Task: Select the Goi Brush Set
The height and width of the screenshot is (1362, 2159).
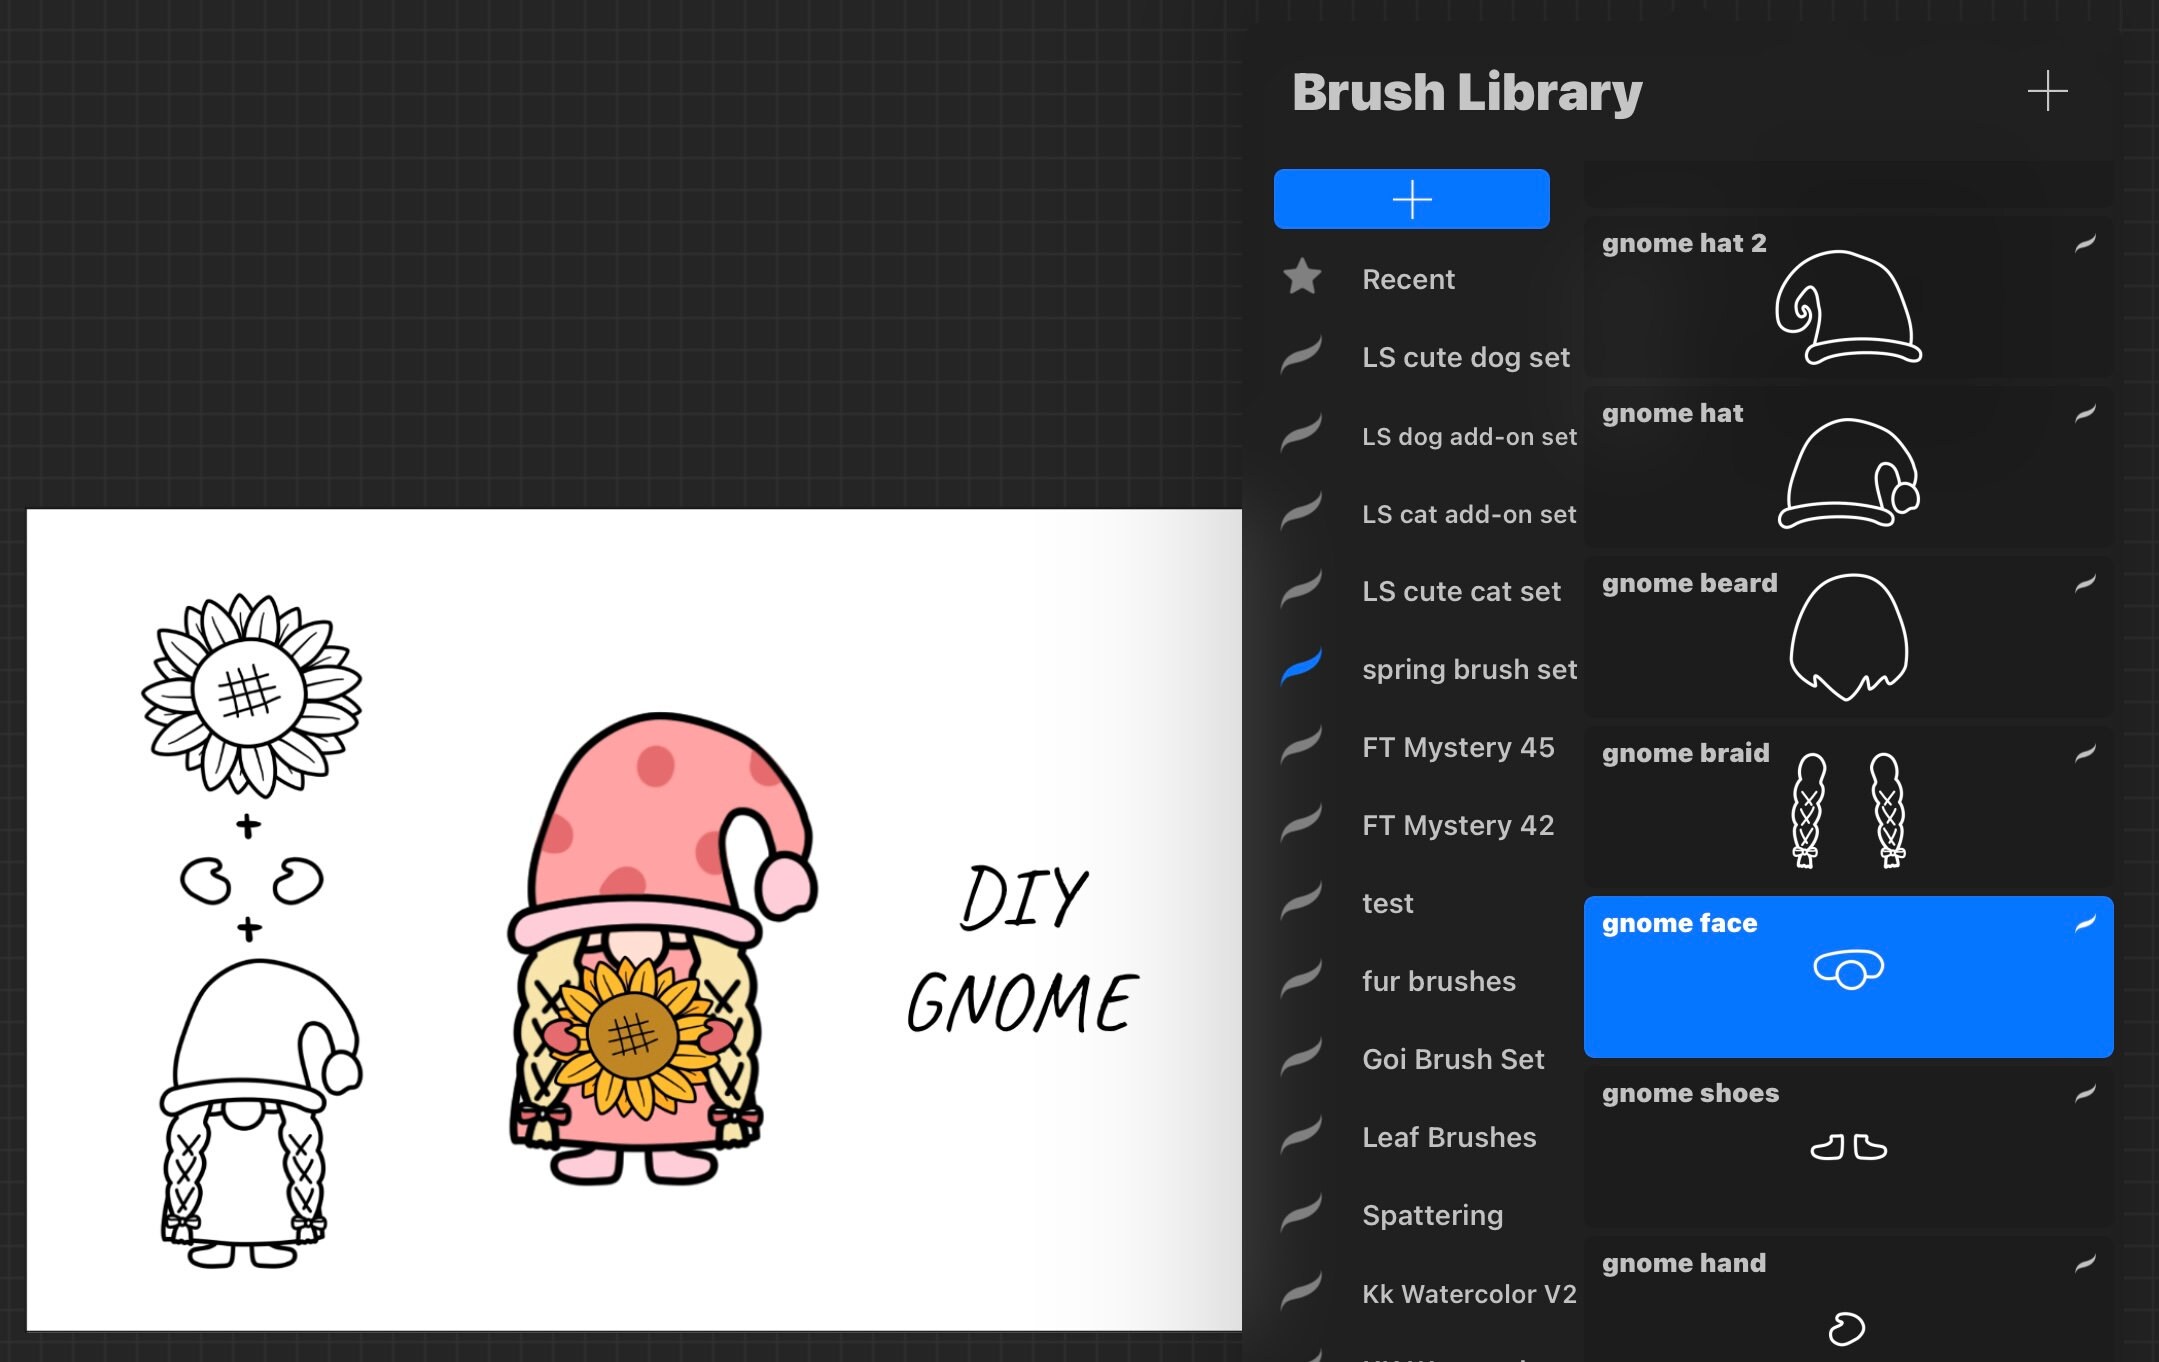Action: (x=1428, y=1059)
